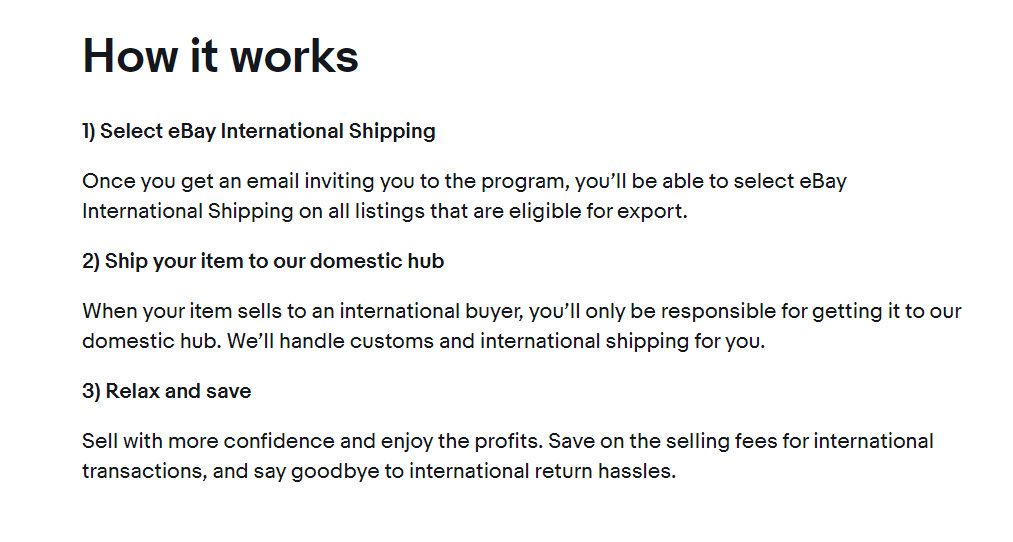Click the words "getting it to our"
The width and height of the screenshot is (1013, 542).
coord(887,311)
